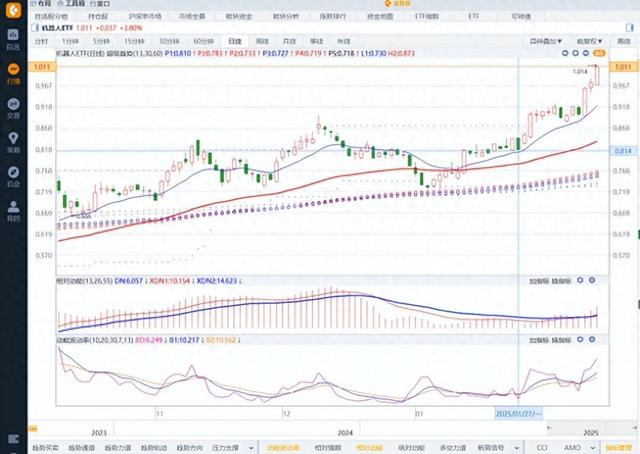
Task: Open 指标管理 indicator management
Action: 619,448
